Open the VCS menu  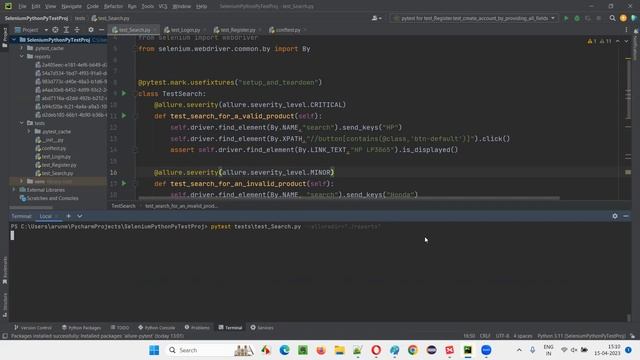tap(163, 6)
